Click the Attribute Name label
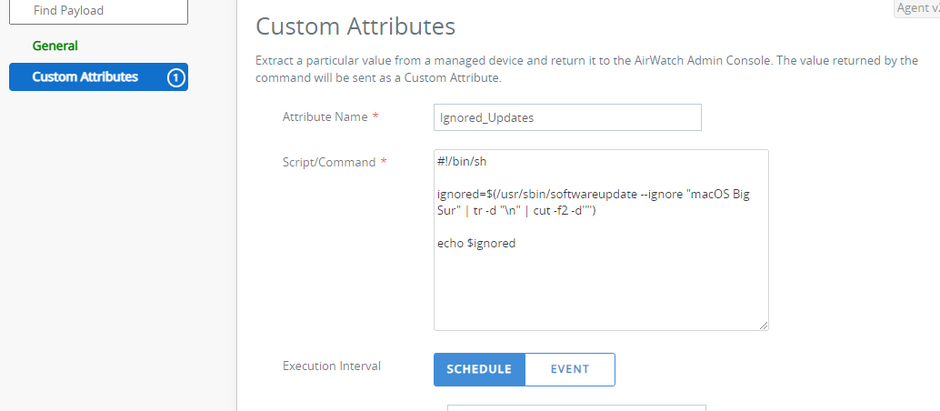This screenshot has width=940, height=411. click(325, 117)
